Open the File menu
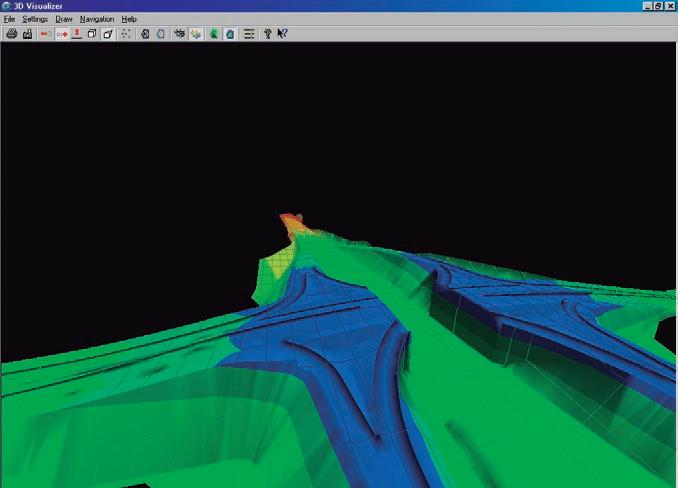 (x=9, y=19)
